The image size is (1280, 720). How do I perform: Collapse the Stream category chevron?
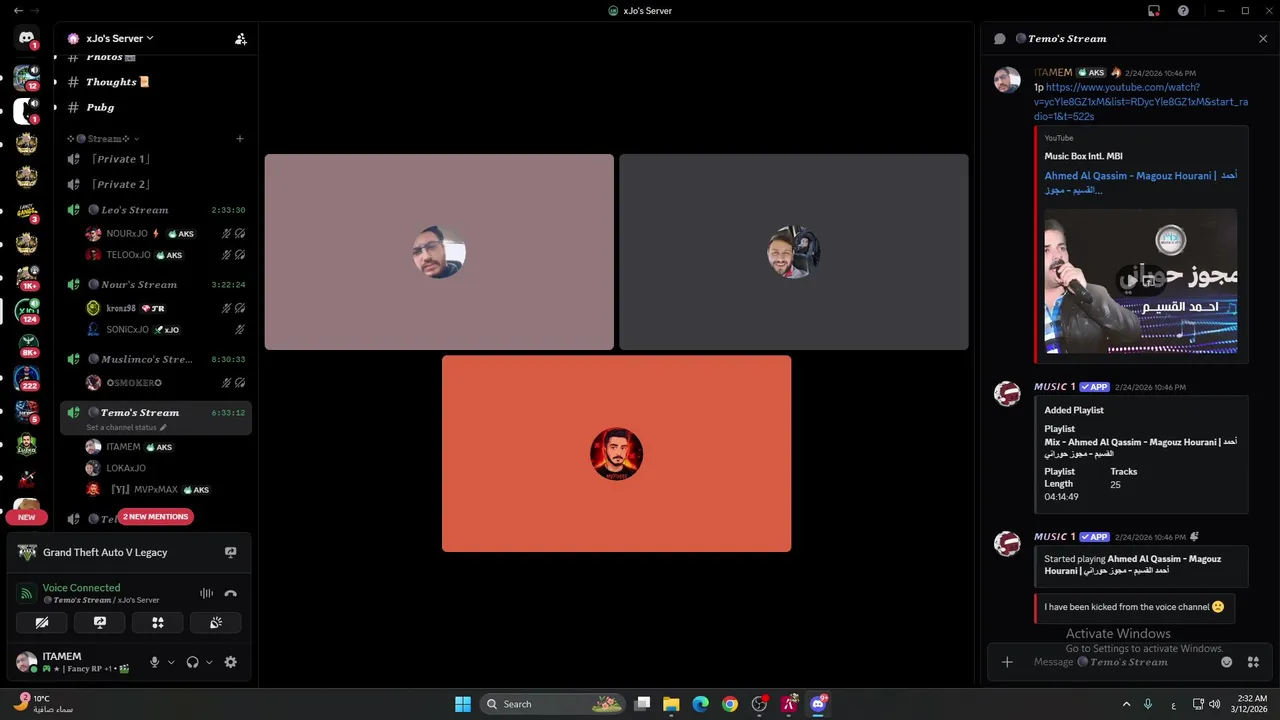(137, 139)
